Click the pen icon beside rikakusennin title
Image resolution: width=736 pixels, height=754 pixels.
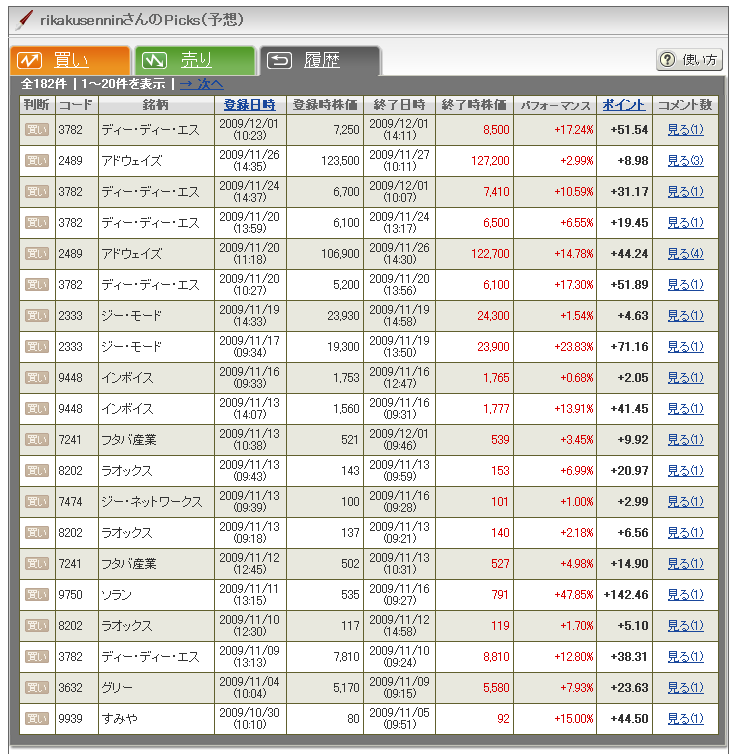[x=24, y=20]
